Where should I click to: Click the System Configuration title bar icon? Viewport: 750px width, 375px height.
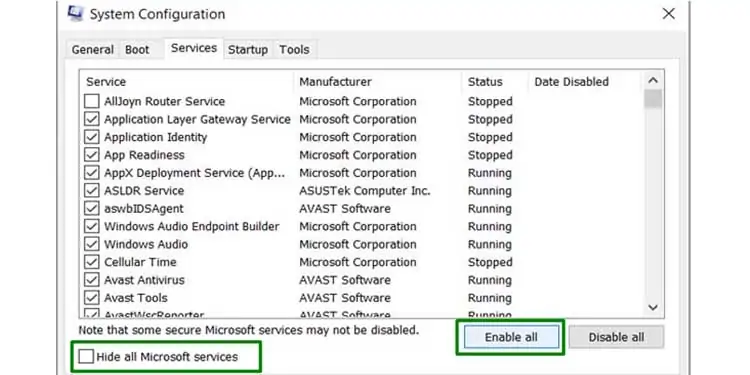coord(76,13)
